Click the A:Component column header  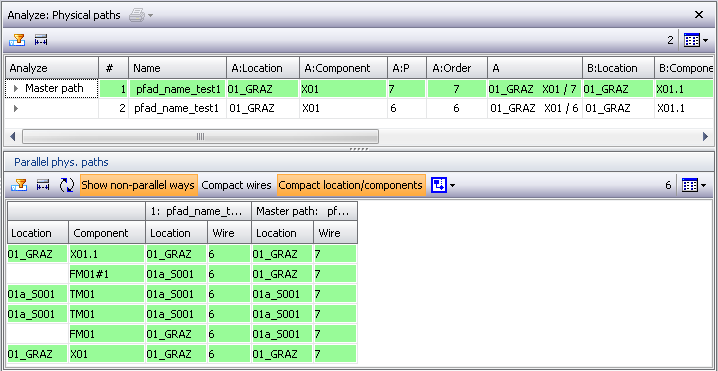(x=344, y=68)
